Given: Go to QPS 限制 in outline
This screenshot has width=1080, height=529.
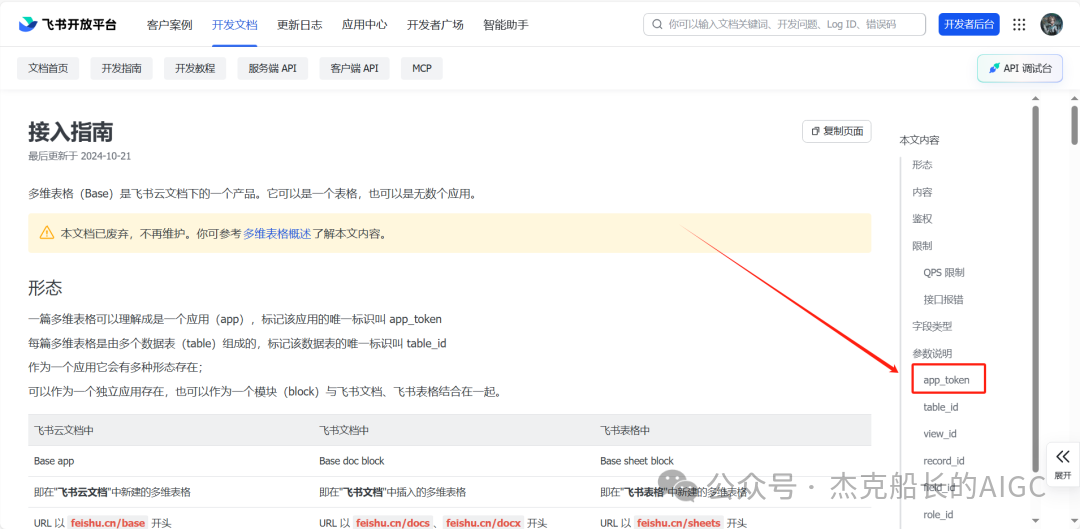Looking at the screenshot, I should [x=944, y=273].
